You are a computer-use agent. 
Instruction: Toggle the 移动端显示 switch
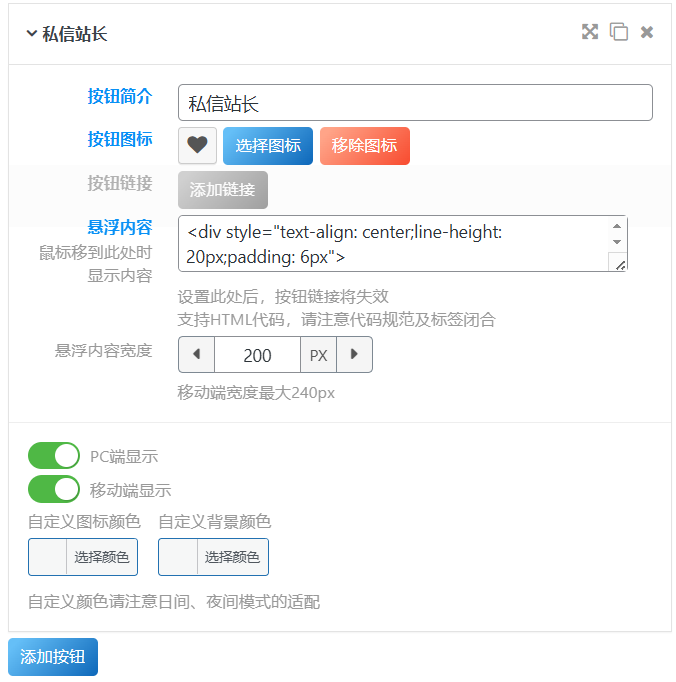[x=54, y=489]
